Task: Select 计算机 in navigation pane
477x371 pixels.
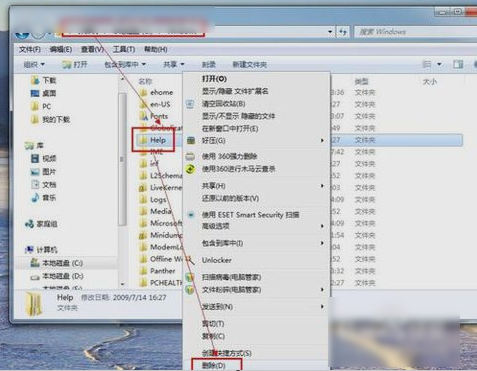Action: click(47, 250)
